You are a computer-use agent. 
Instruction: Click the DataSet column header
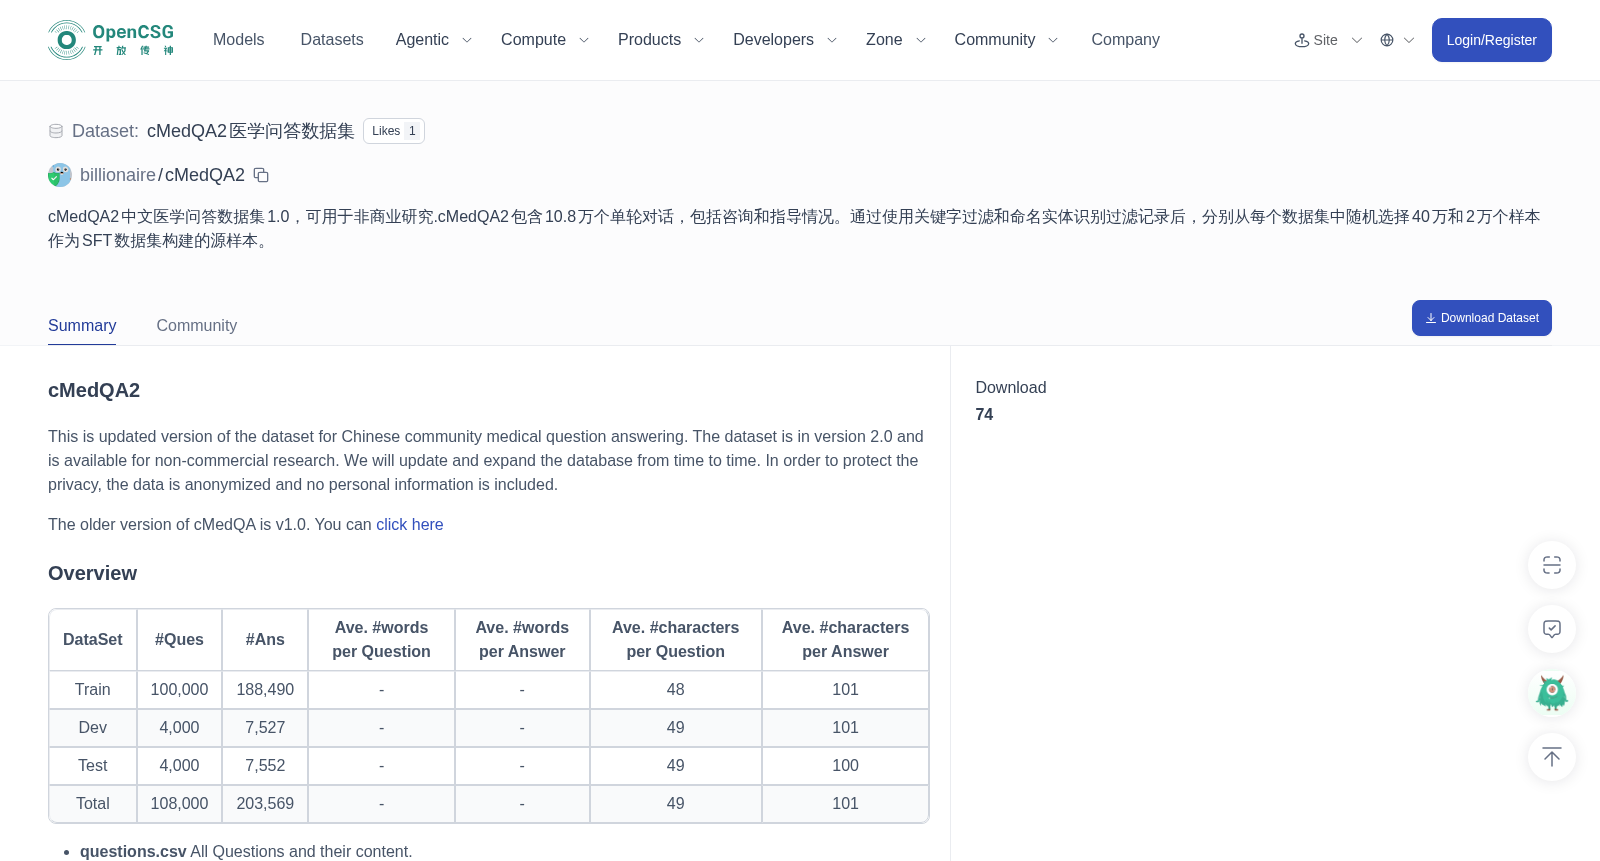93,640
